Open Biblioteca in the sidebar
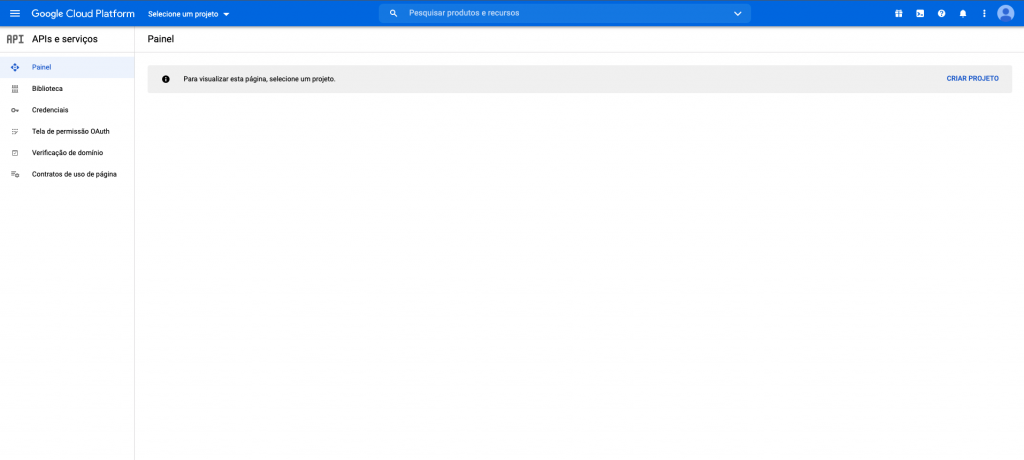 click(x=47, y=89)
